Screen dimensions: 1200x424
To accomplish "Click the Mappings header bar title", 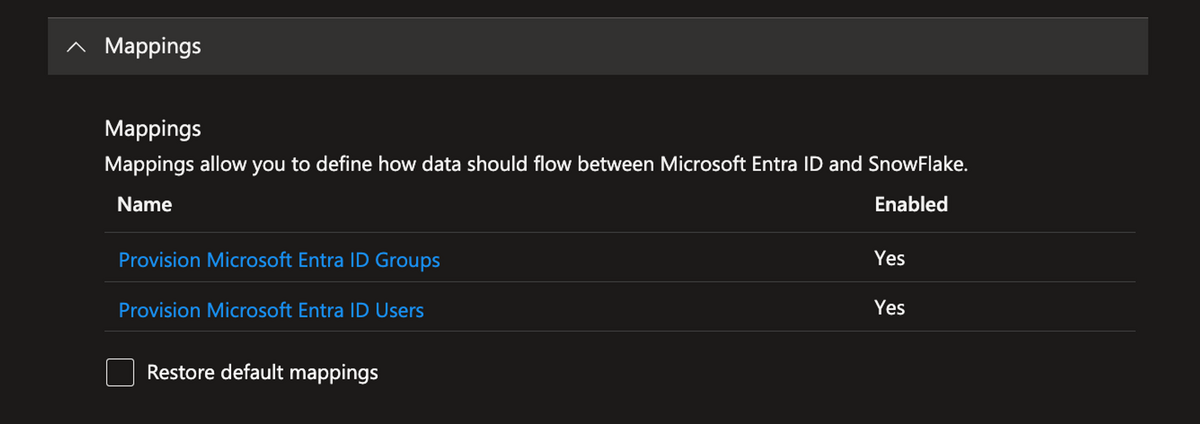I will (153, 47).
